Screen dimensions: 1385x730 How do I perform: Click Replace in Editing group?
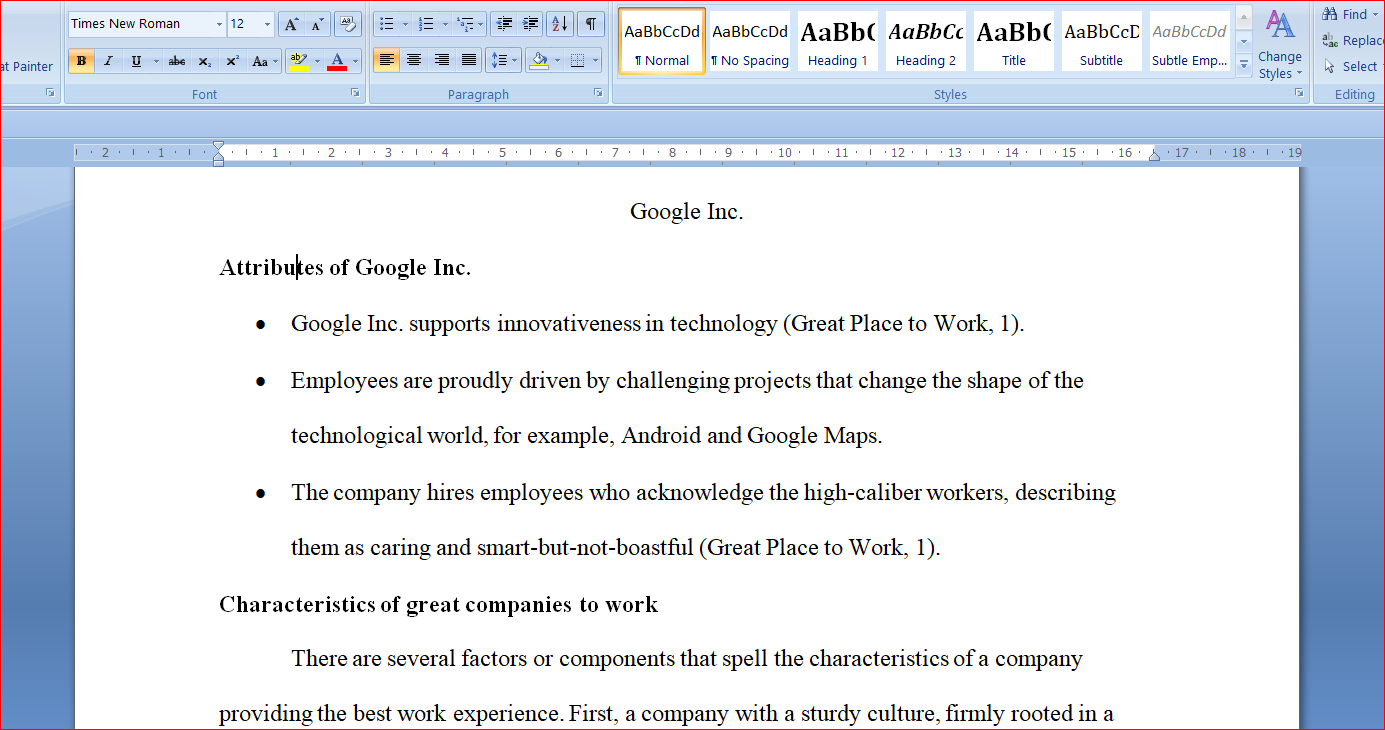[x=1353, y=41]
